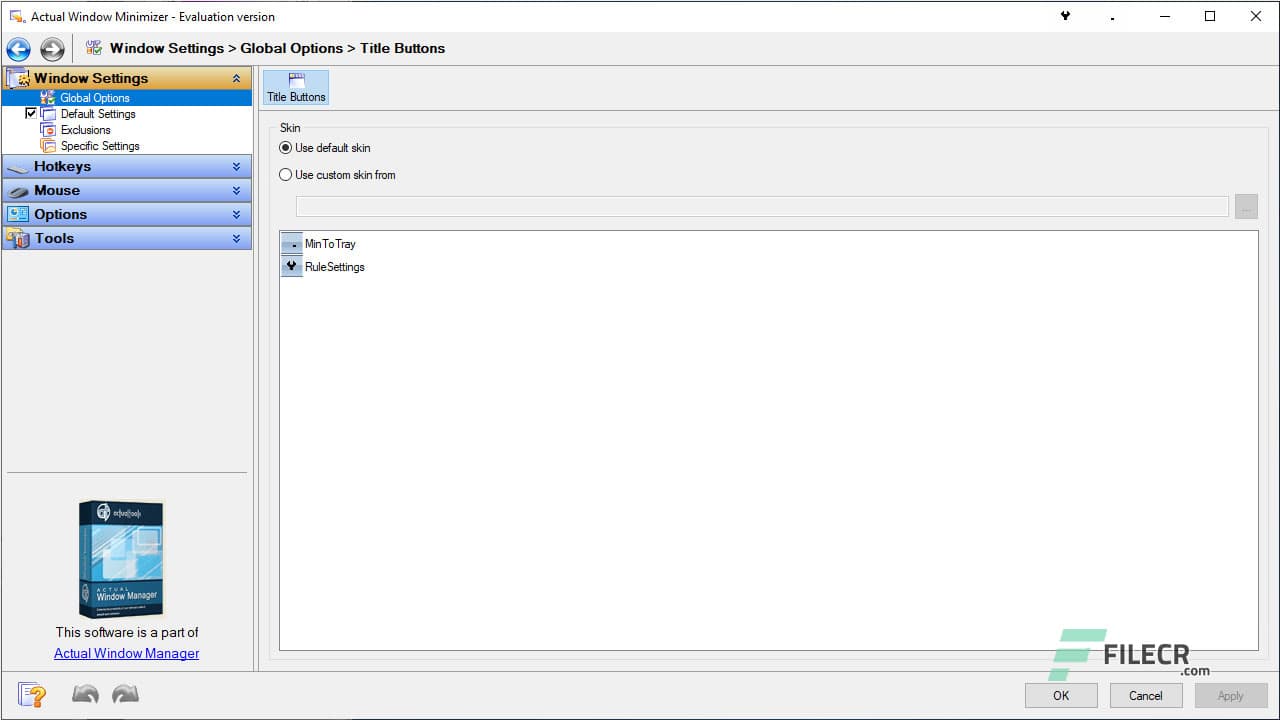Select the Use default skin option

click(x=285, y=147)
